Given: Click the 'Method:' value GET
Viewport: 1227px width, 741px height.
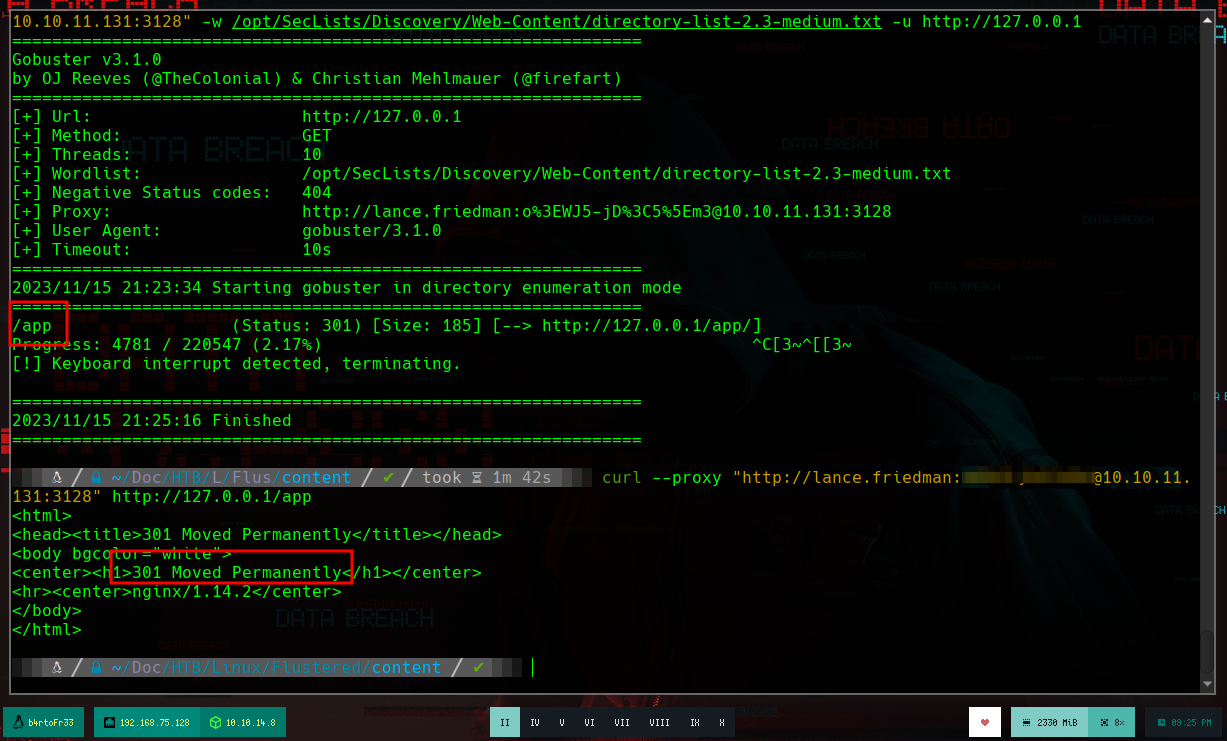Looking at the screenshot, I should 317,136.
